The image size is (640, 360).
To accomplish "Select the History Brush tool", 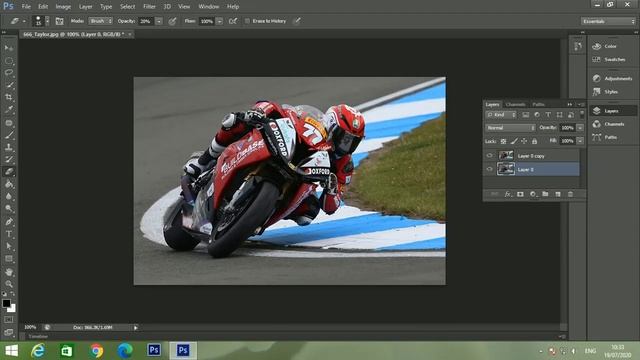I will pos(9,159).
